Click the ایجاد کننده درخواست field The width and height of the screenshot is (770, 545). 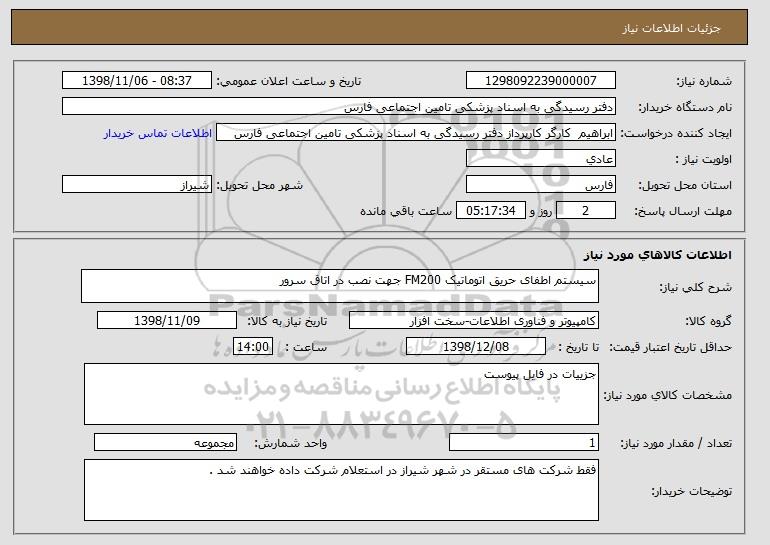tap(416, 133)
